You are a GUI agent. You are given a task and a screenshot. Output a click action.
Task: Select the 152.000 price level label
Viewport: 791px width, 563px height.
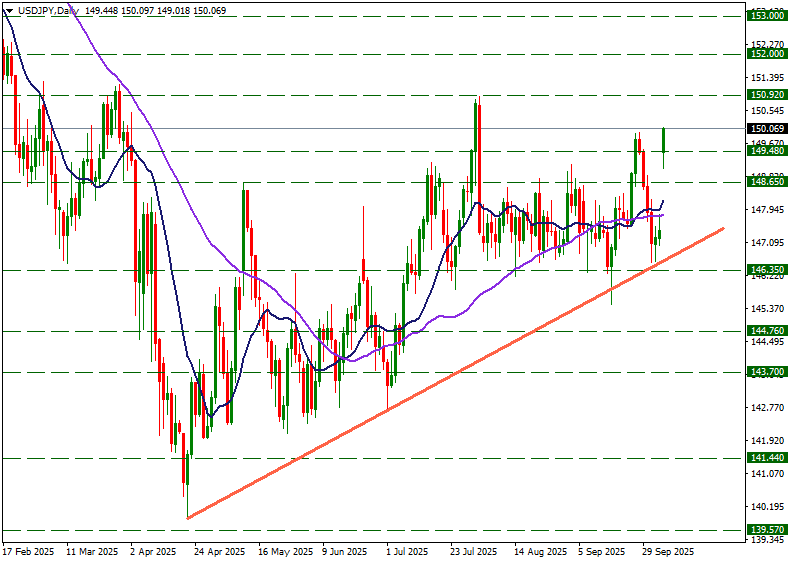[766, 54]
